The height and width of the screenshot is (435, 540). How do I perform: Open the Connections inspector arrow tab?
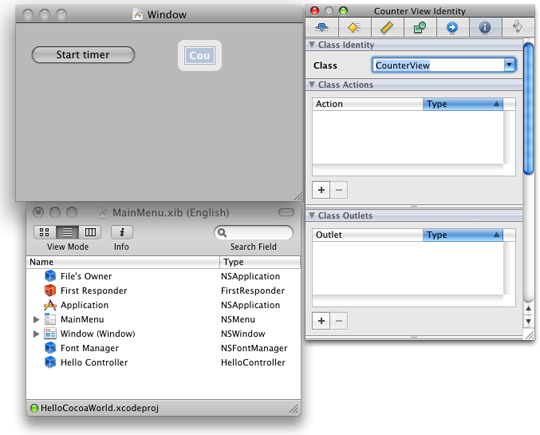(452, 27)
